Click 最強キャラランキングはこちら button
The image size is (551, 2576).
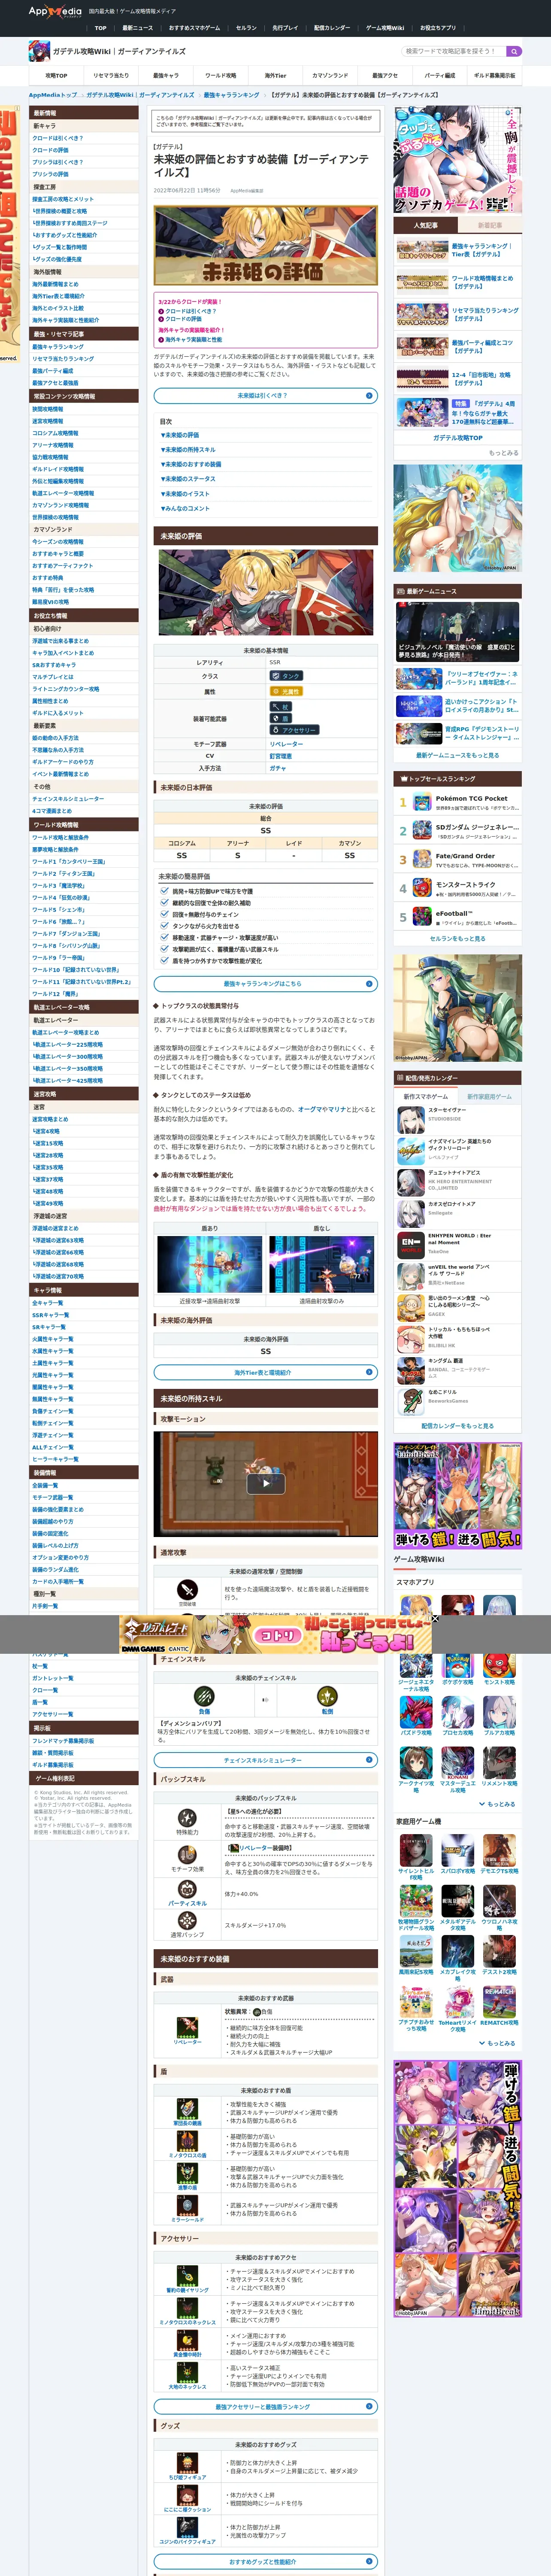point(265,984)
